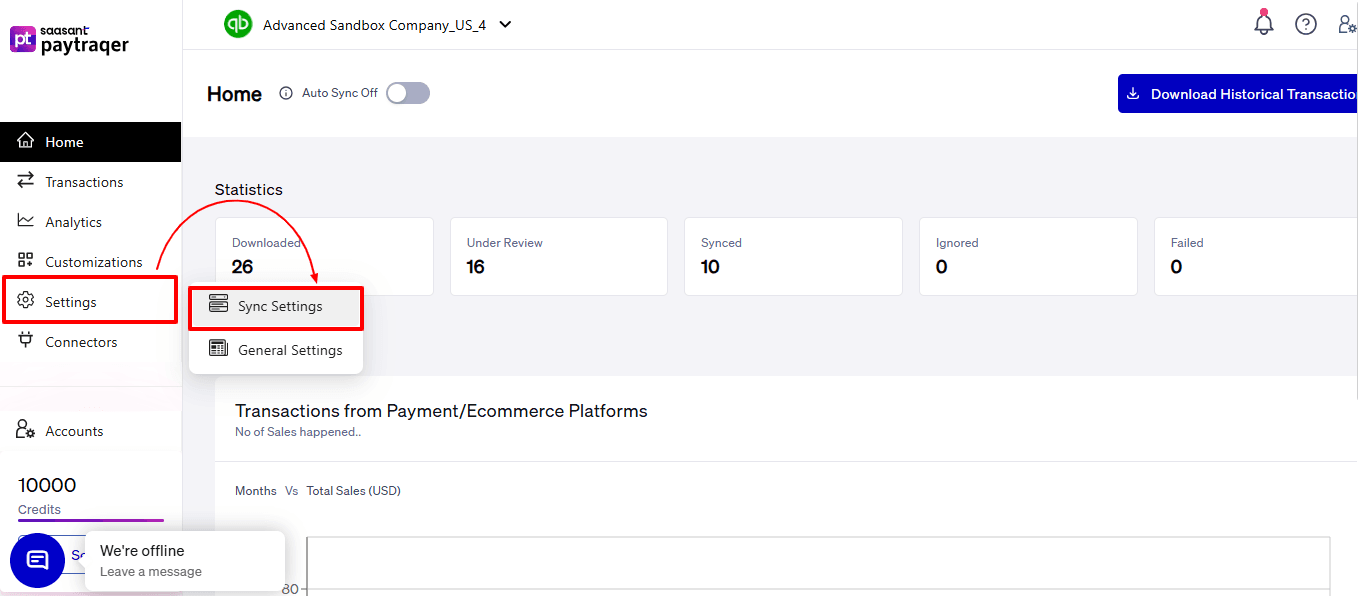The width and height of the screenshot is (1358, 596).
Task: Select the Under Review statistics card
Action: pos(558,256)
